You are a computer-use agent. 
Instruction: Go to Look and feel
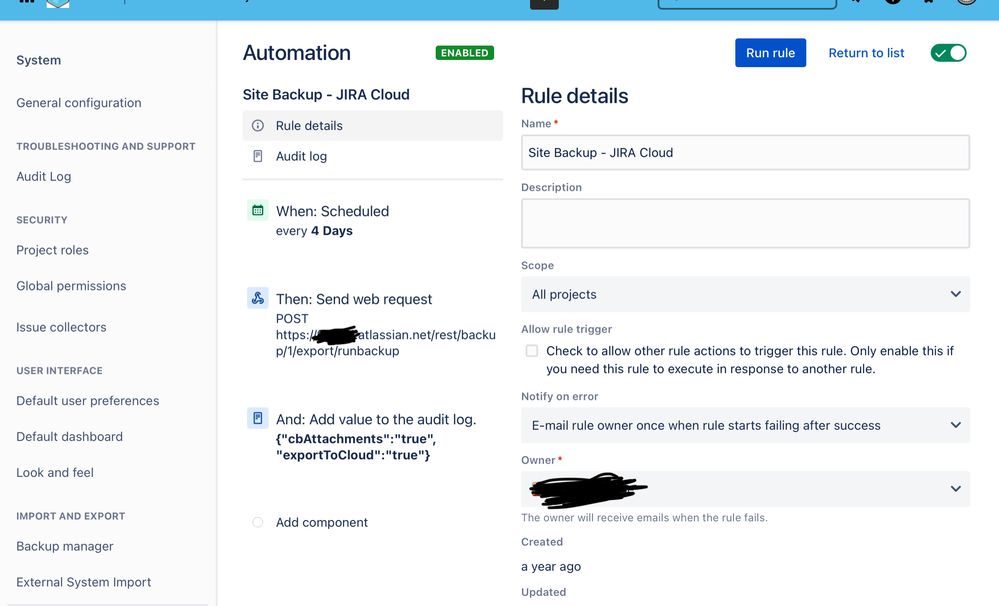pyautogui.click(x=55, y=472)
